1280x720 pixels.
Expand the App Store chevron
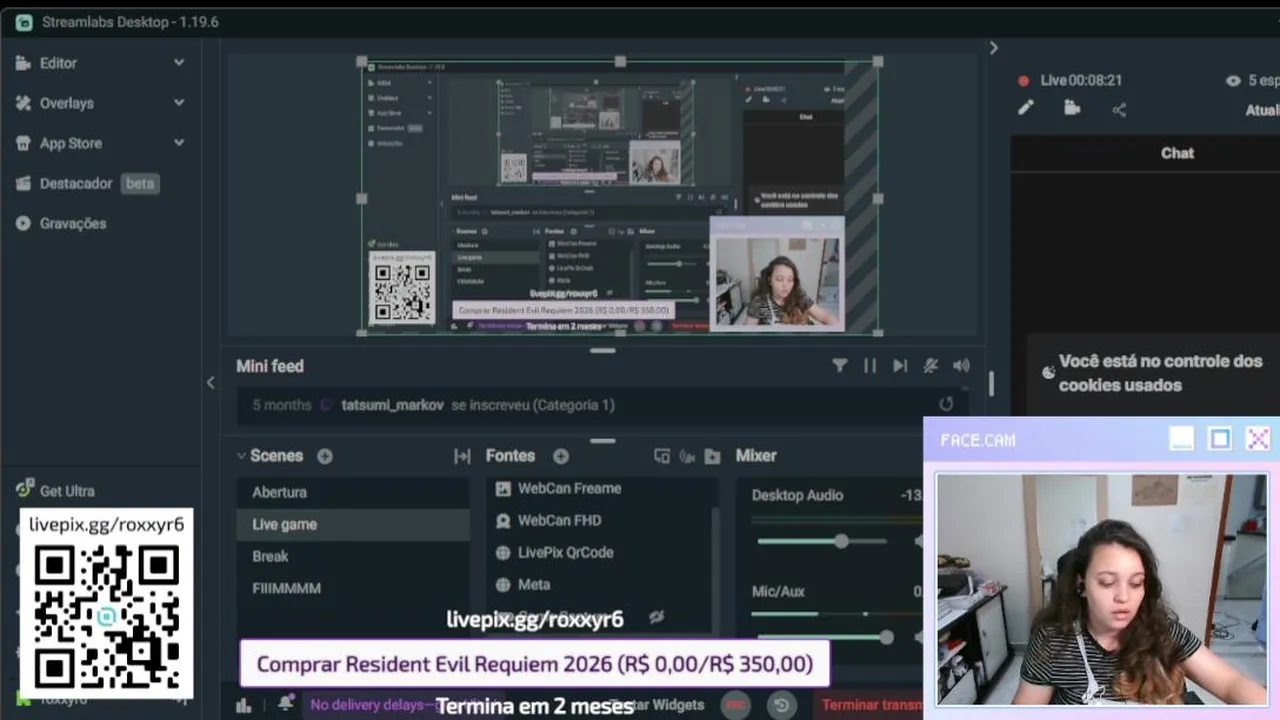179,142
